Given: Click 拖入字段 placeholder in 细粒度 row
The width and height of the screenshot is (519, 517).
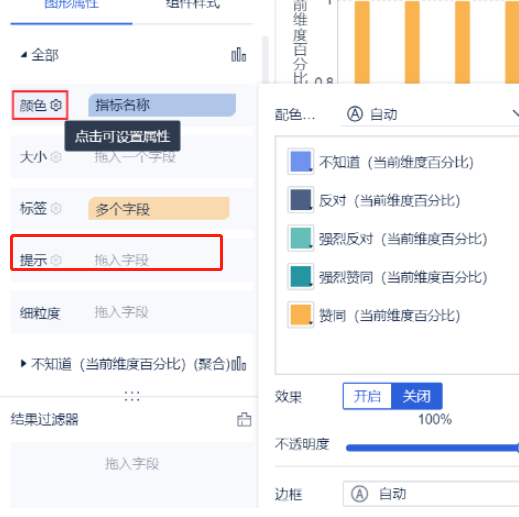Looking at the screenshot, I should click(122, 312).
